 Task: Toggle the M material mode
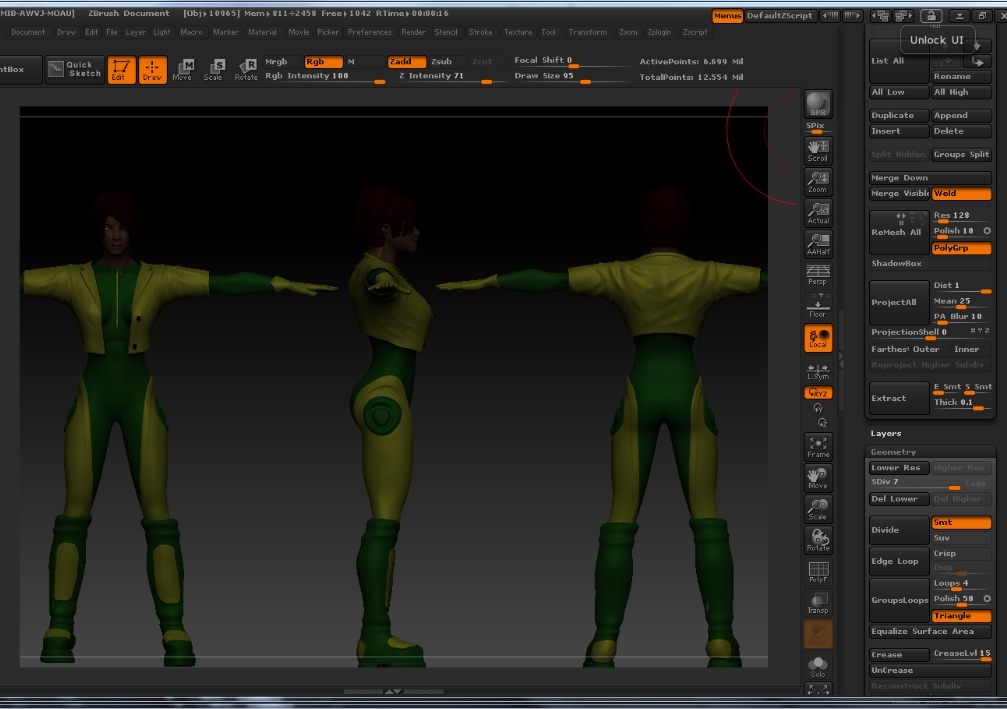(362, 62)
